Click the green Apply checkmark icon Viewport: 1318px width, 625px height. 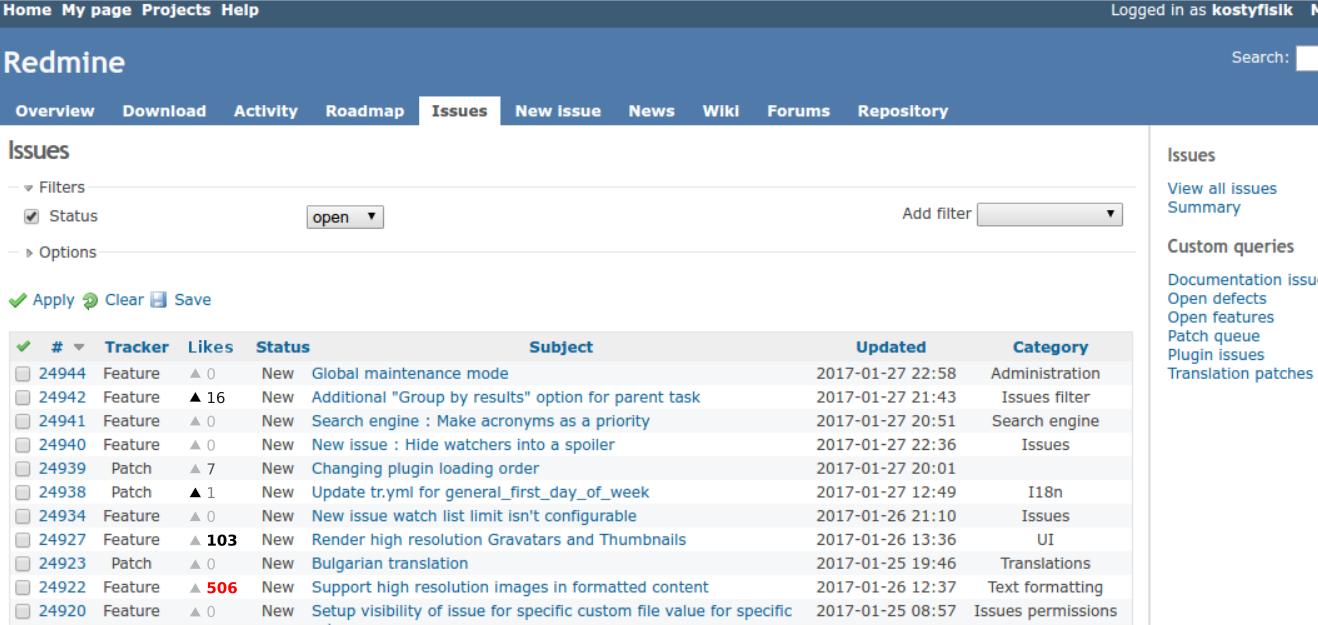tap(18, 300)
